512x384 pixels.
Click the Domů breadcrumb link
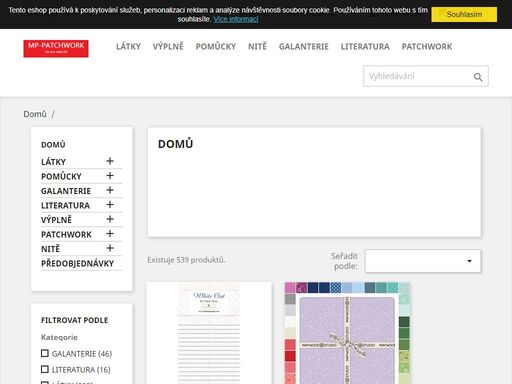(x=35, y=114)
